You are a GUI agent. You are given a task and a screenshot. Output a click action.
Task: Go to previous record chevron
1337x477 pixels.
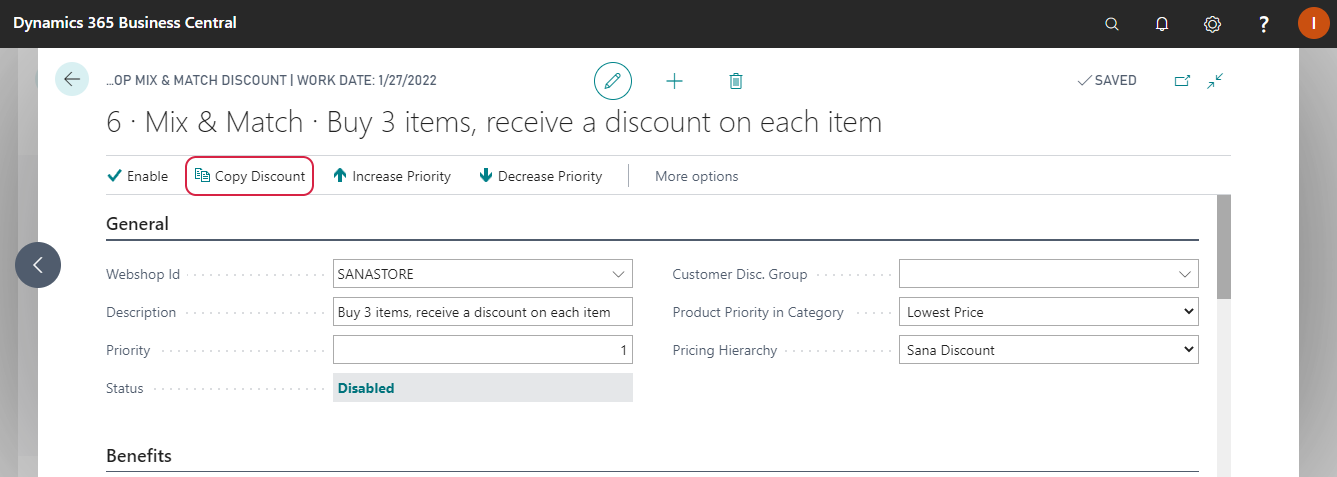click(38, 265)
